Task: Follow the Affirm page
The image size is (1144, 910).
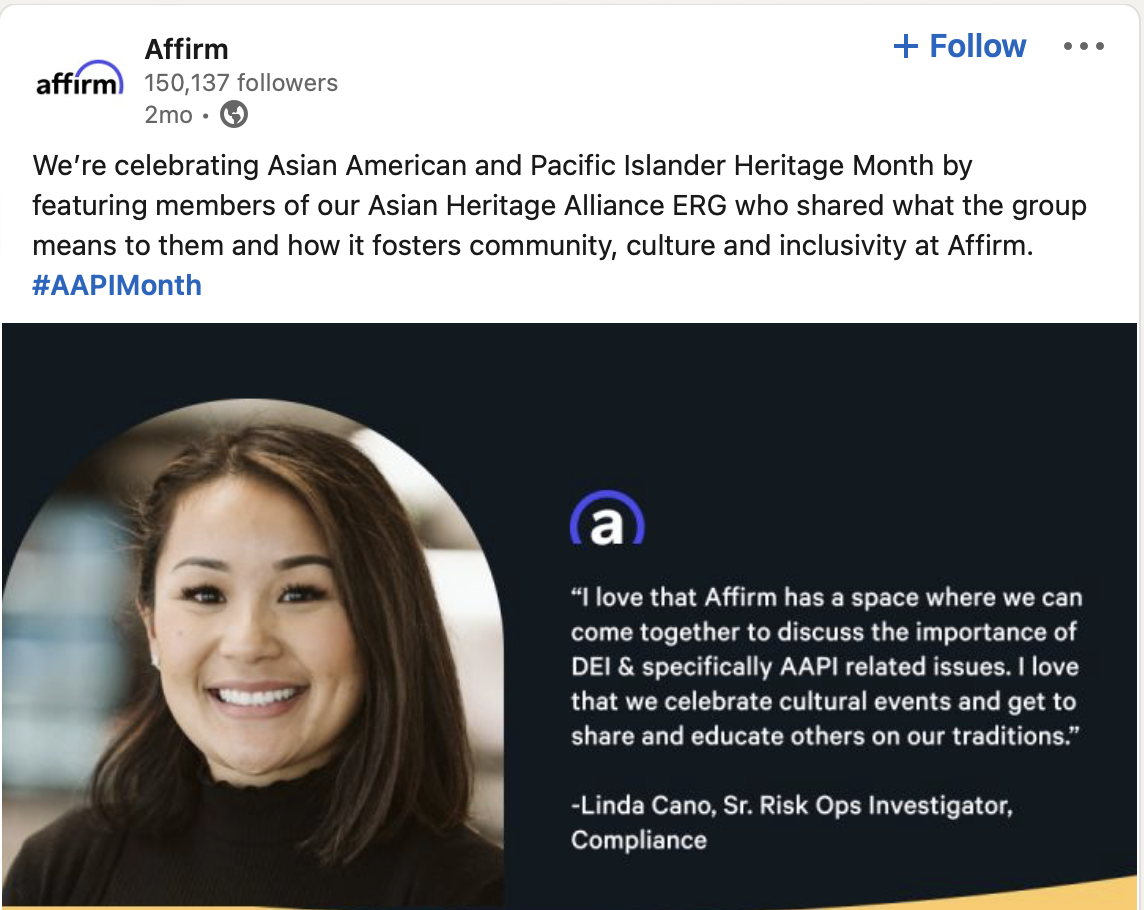Action: tap(960, 46)
